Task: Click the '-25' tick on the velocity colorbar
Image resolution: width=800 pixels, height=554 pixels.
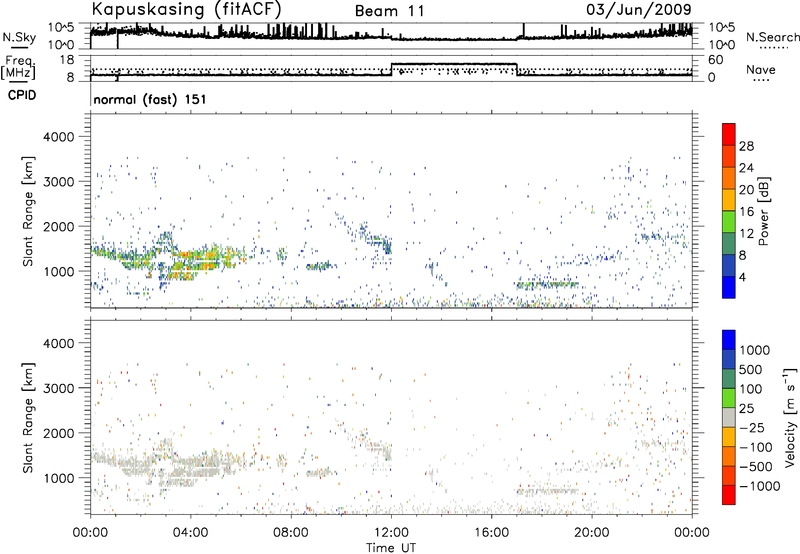Action: pos(750,427)
